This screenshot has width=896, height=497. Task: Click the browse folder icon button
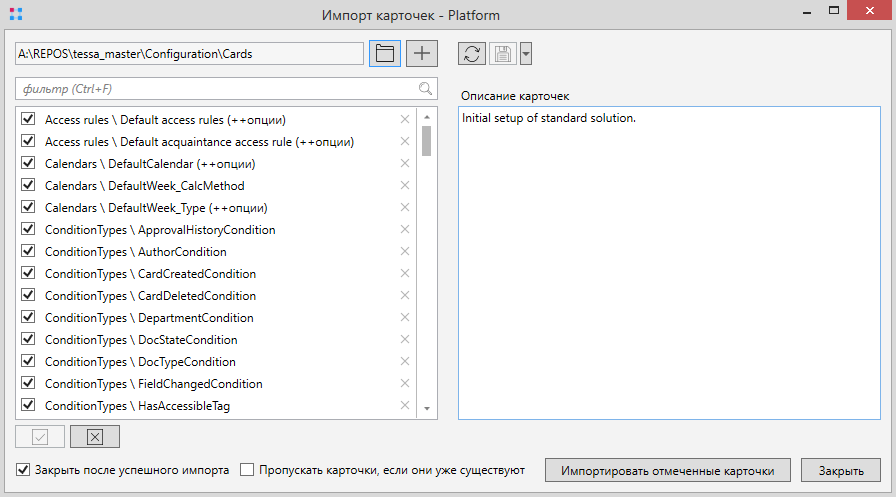(385, 54)
